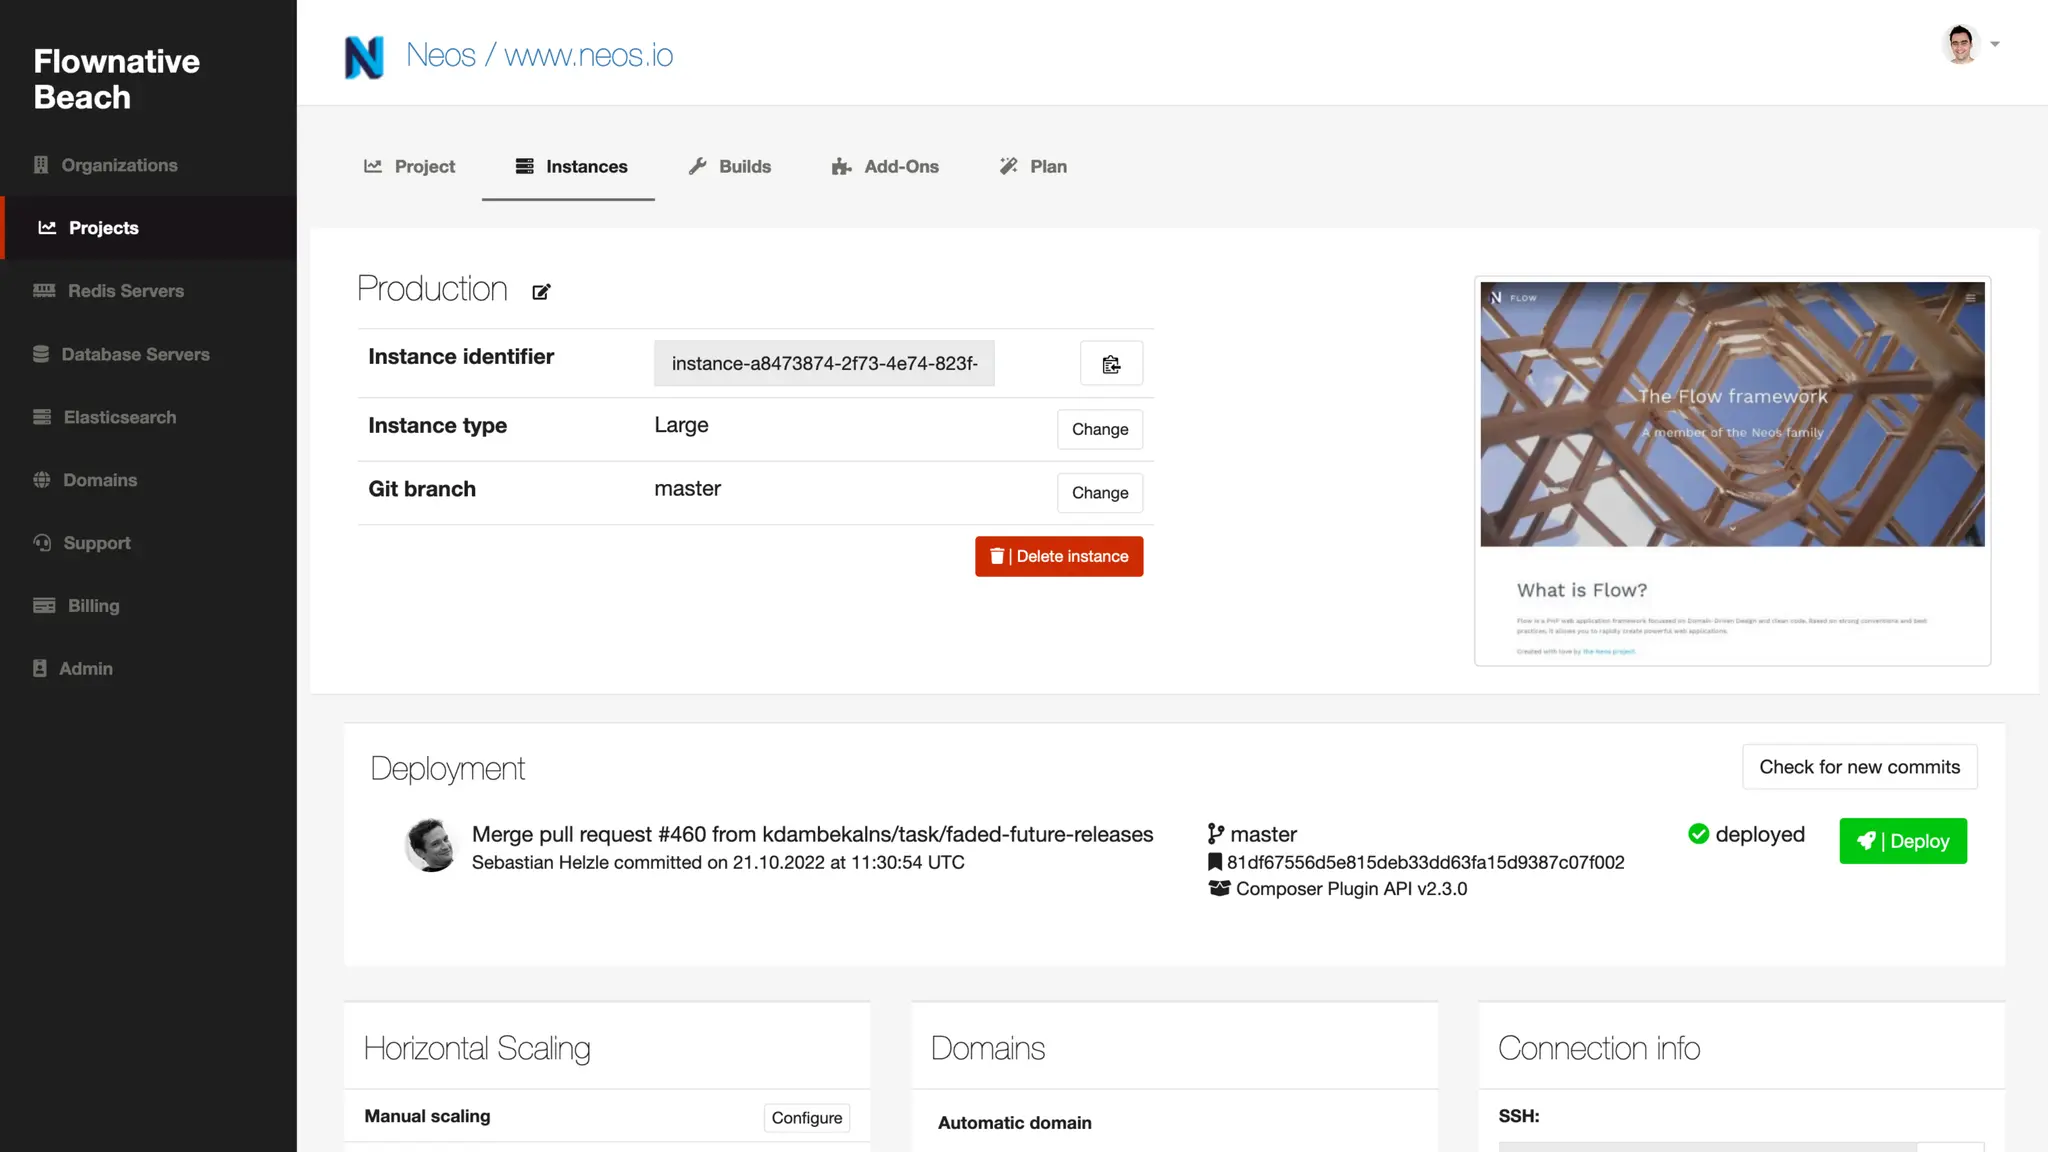Click the edit icon next to Production
Screen dimensions: 2048x1152
click(541, 292)
